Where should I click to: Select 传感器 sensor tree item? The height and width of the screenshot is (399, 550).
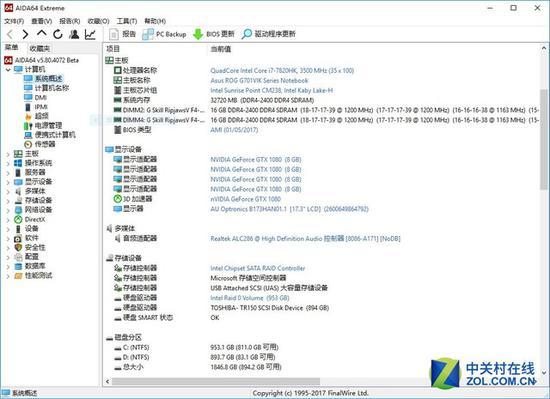40,144
